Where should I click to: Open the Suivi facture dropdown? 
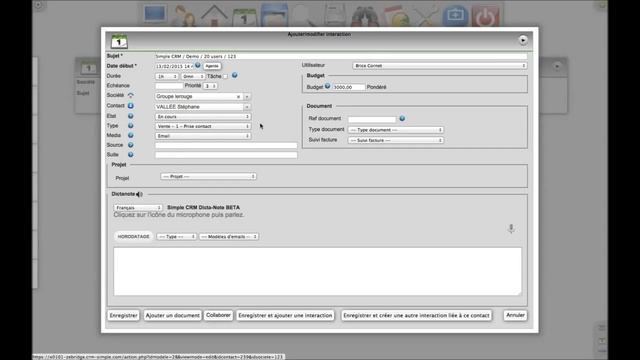[x=396, y=140]
